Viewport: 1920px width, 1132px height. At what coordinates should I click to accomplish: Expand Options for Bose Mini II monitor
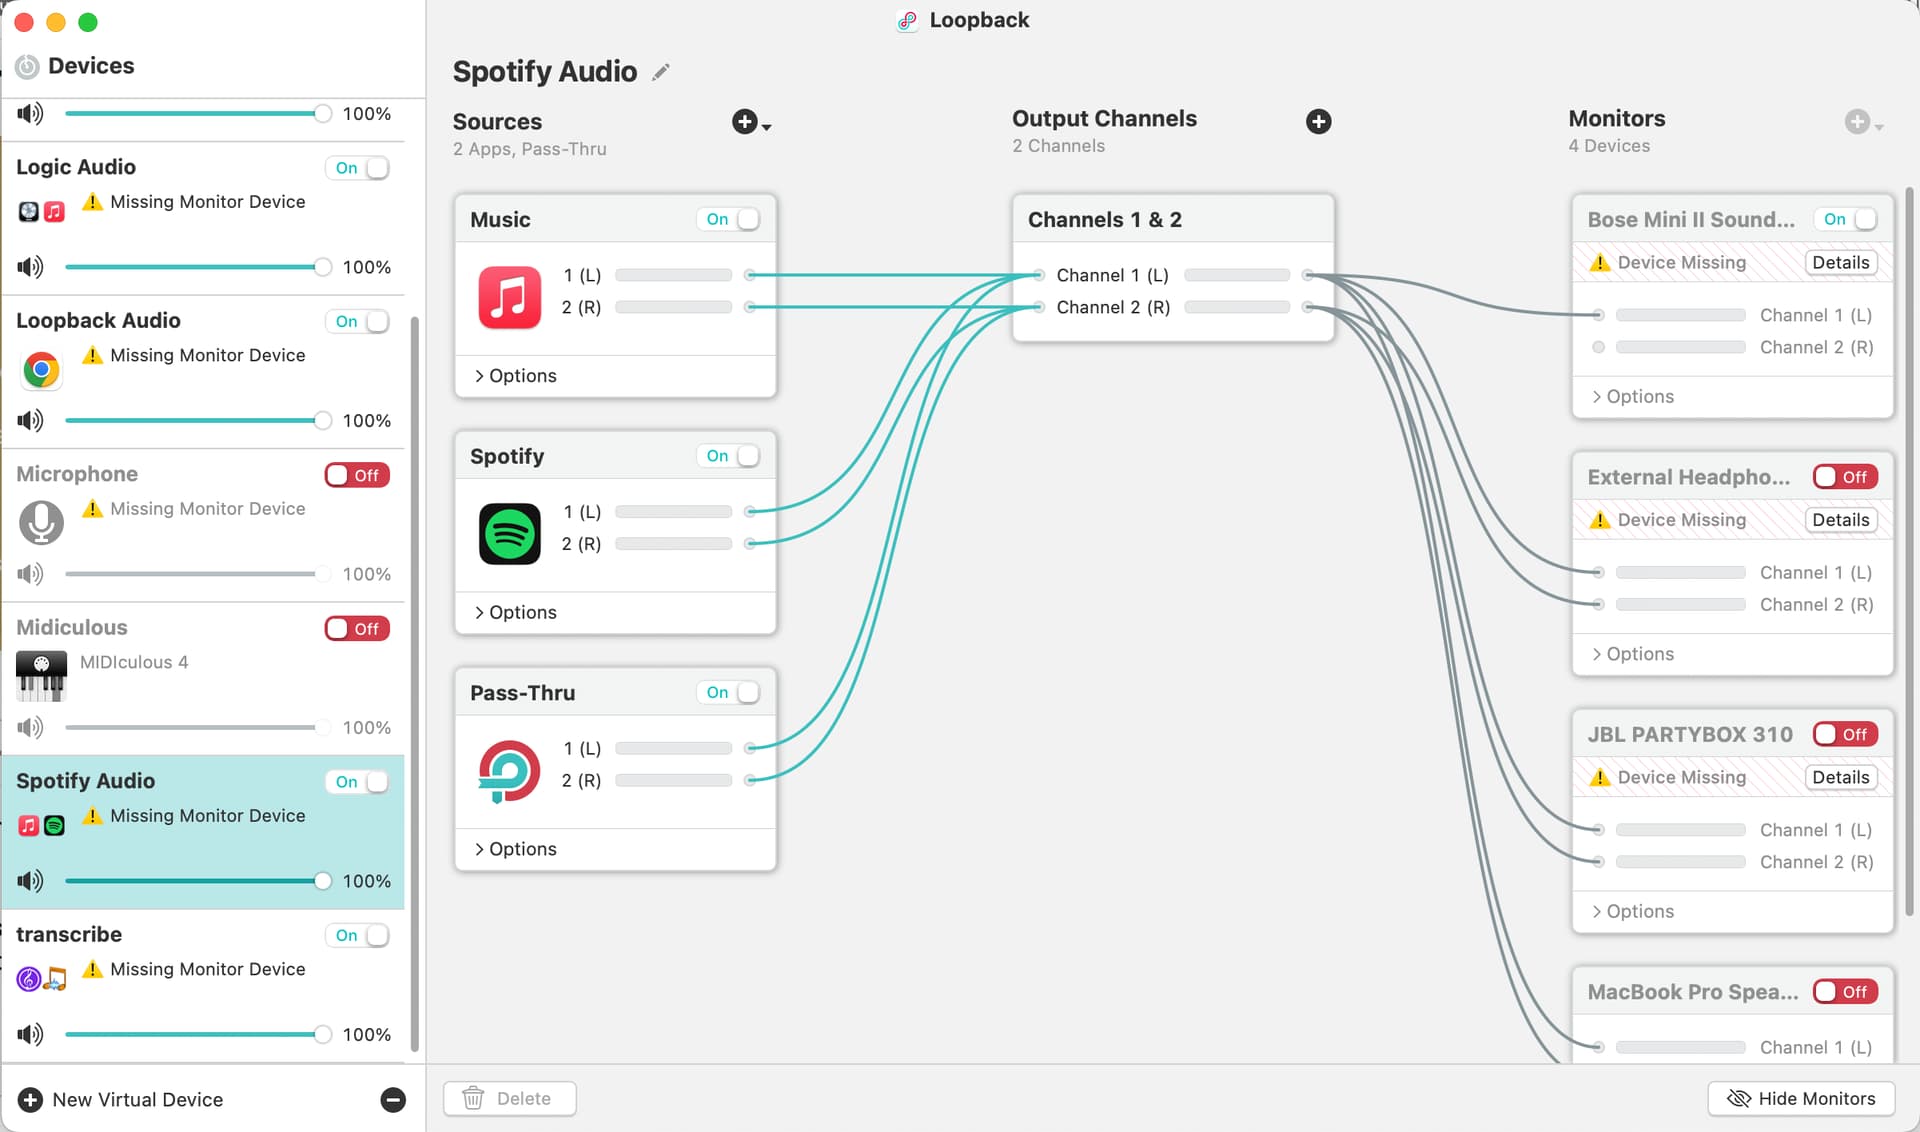(1633, 397)
